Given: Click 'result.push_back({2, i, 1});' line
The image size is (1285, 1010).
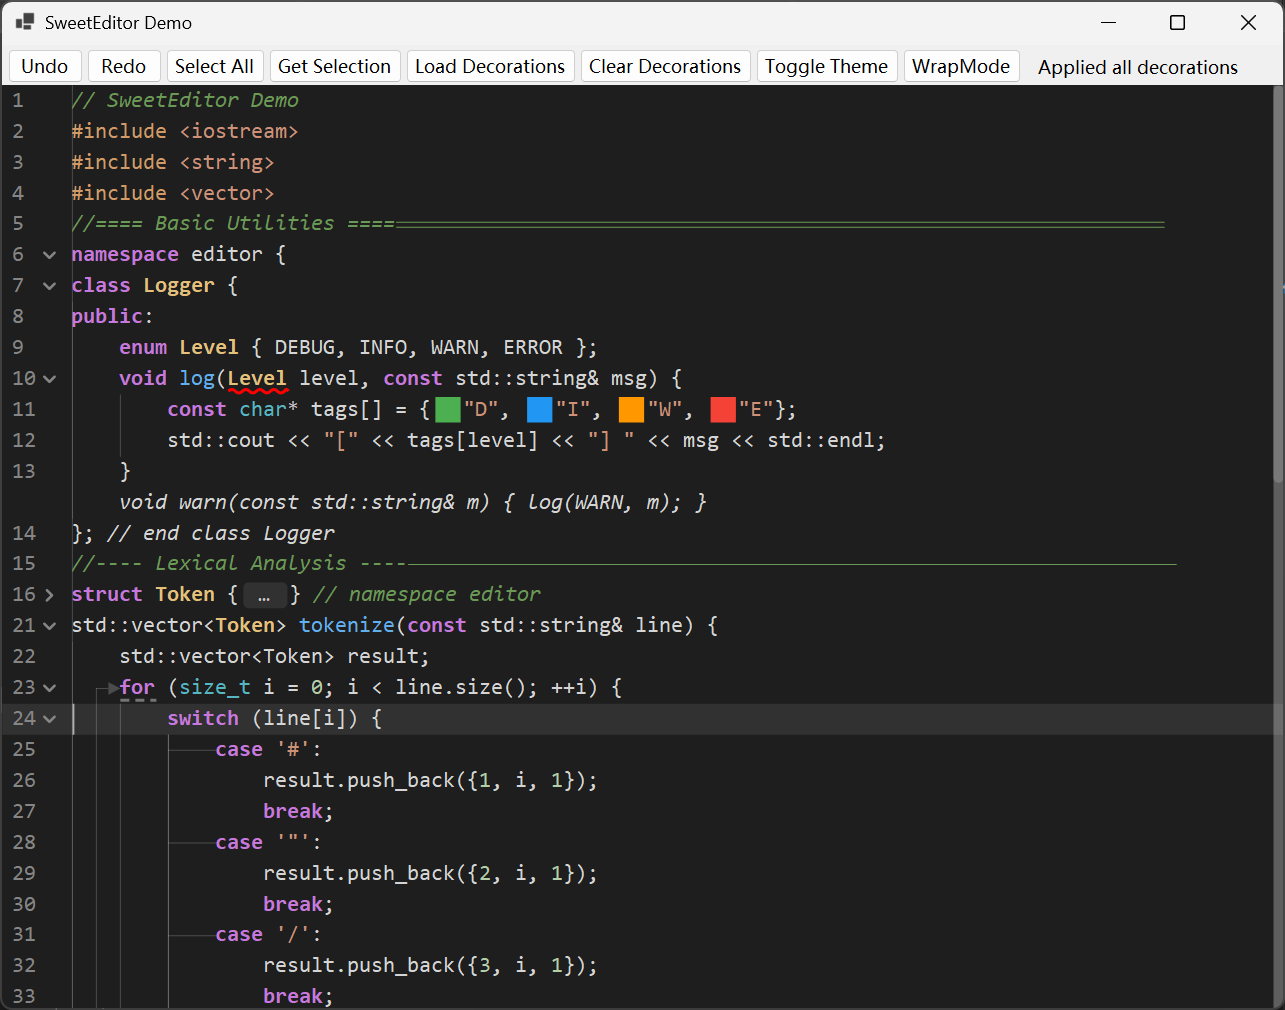Looking at the screenshot, I should point(430,873).
